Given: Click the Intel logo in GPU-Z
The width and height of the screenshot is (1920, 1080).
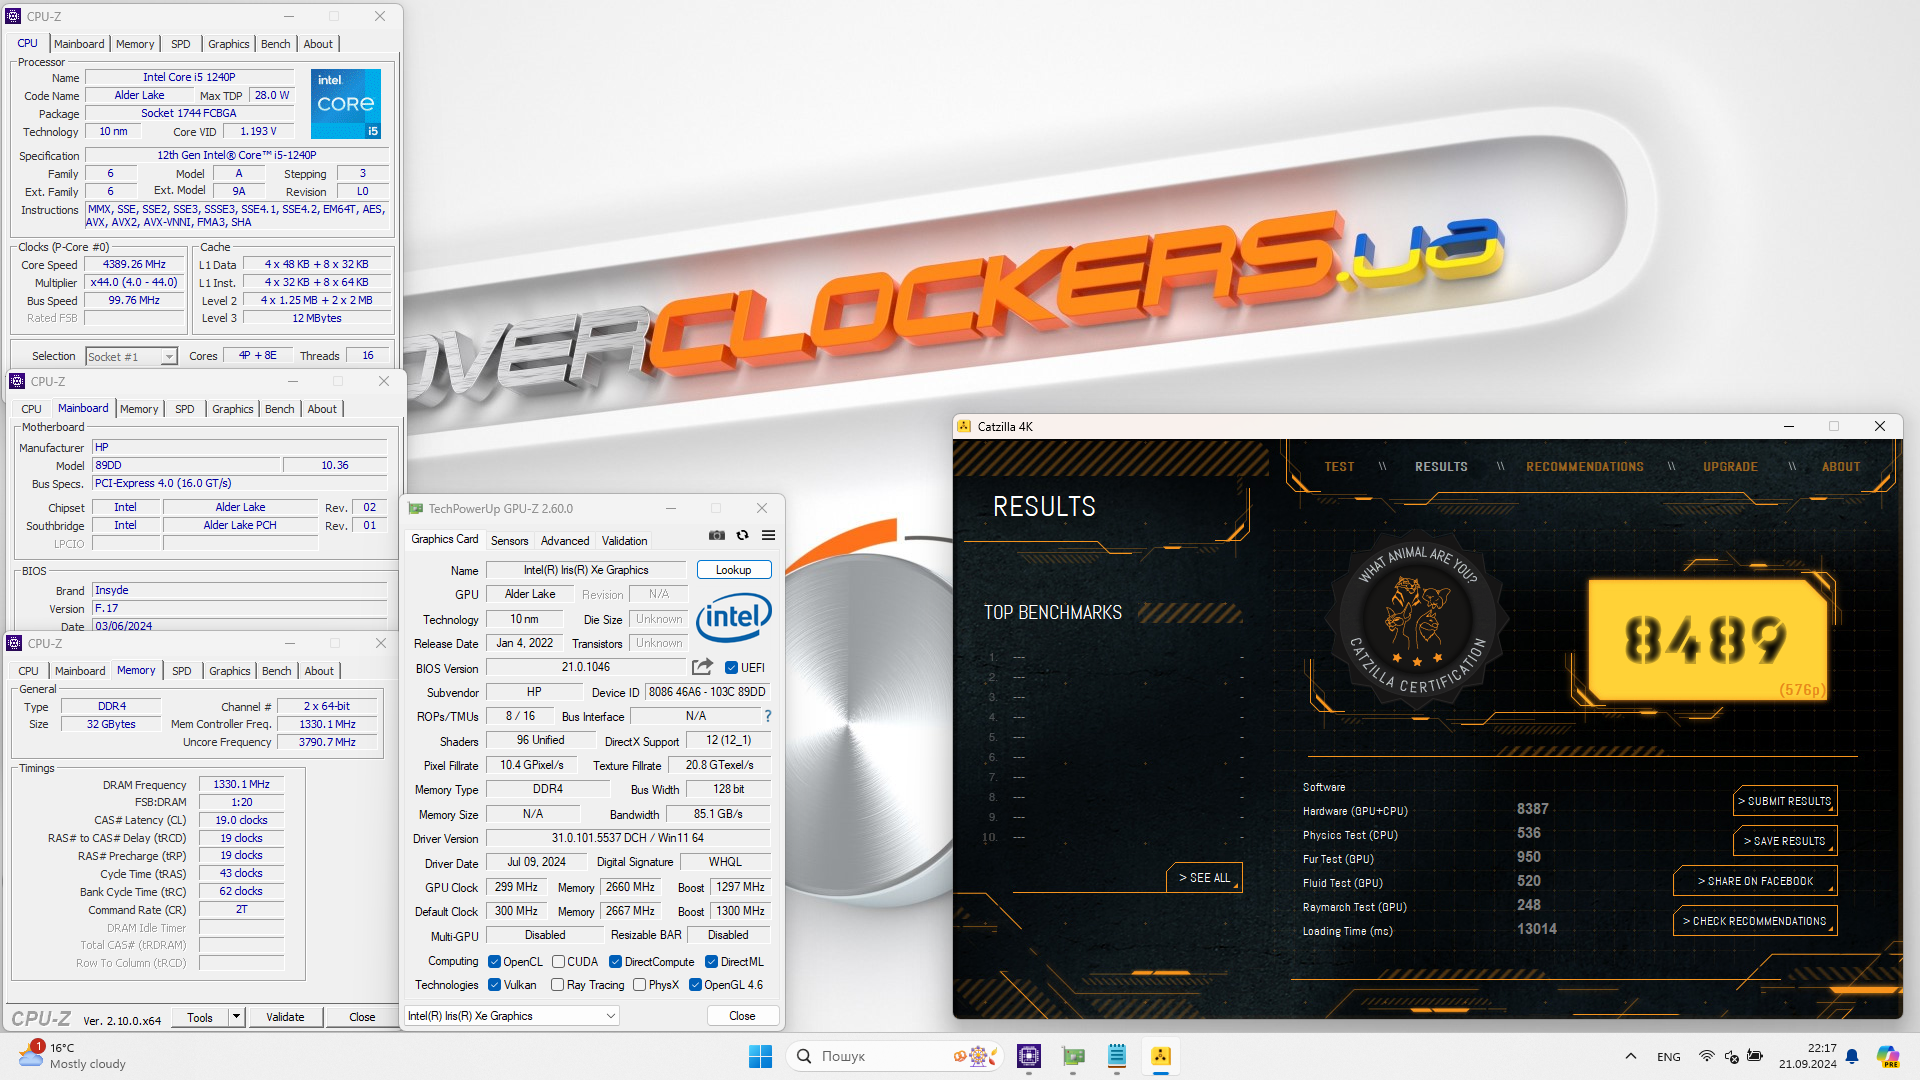Looking at the screenshot, I should point(734,617).
